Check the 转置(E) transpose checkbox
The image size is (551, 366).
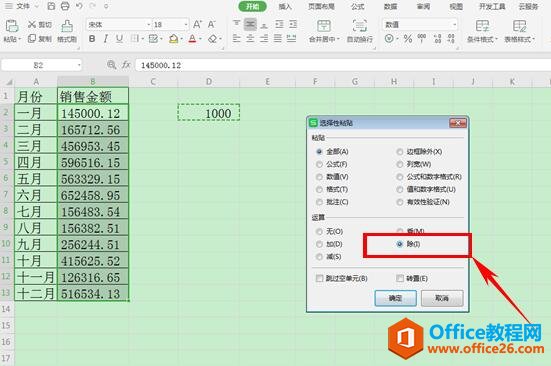(400, 278)
